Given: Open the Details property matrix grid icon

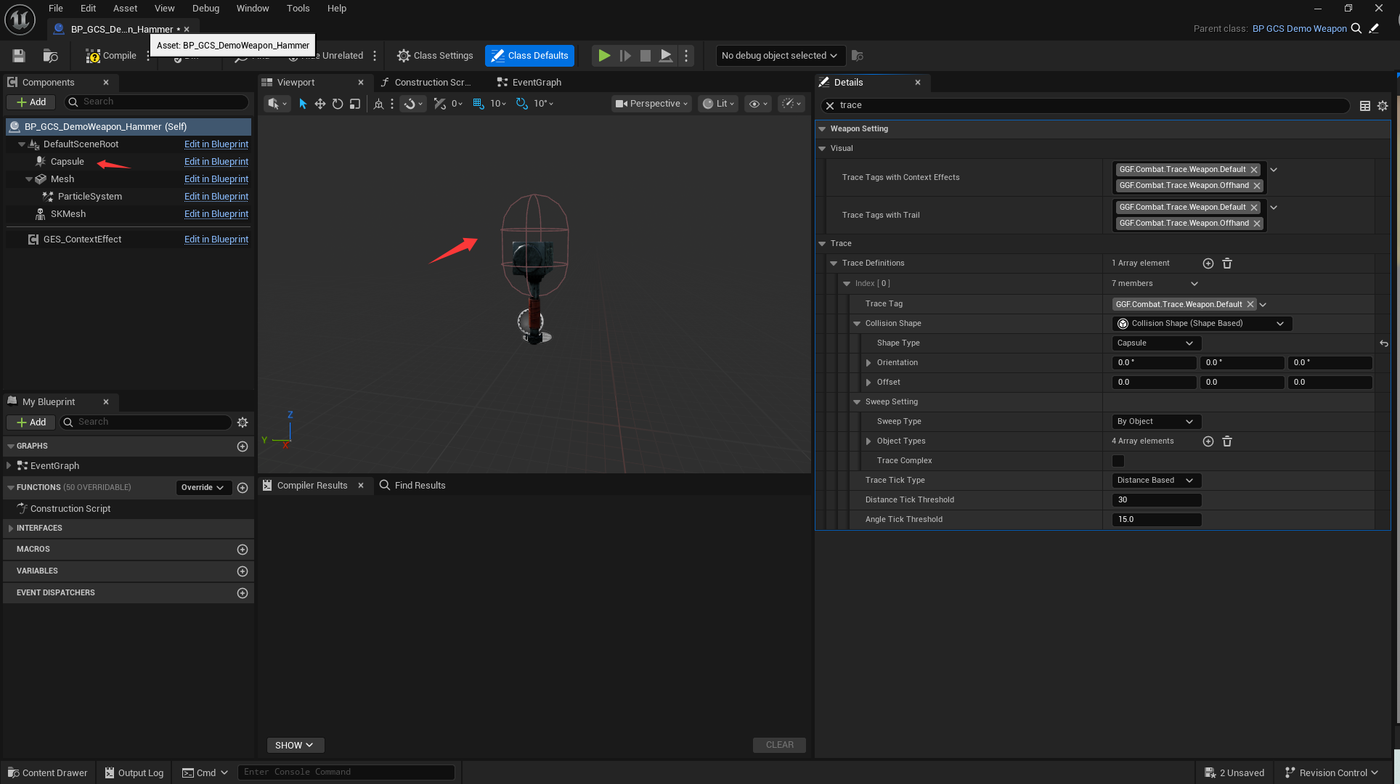Looking at the screenshot, I should [x=1365, y=105].
